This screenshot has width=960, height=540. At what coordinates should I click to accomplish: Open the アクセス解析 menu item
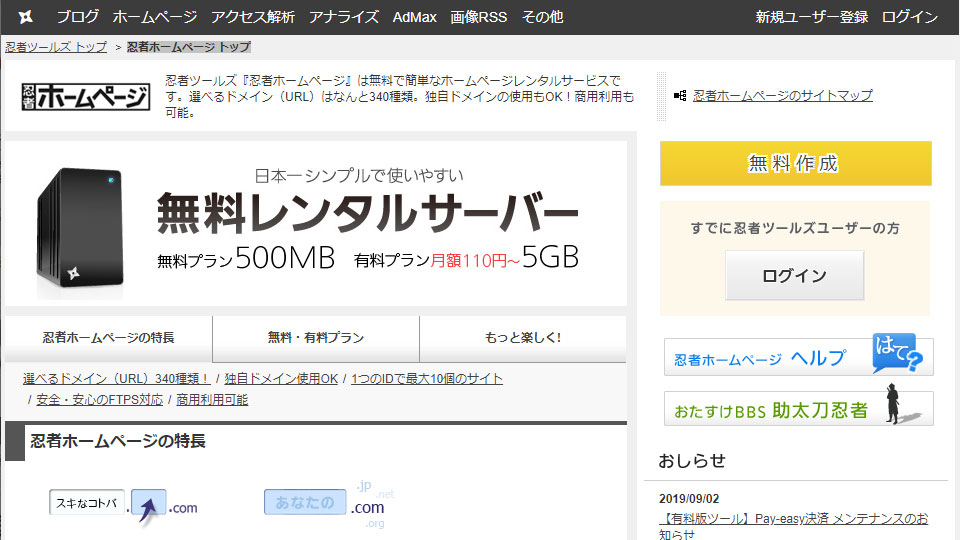pyautogui.click(x=253, y=17)
